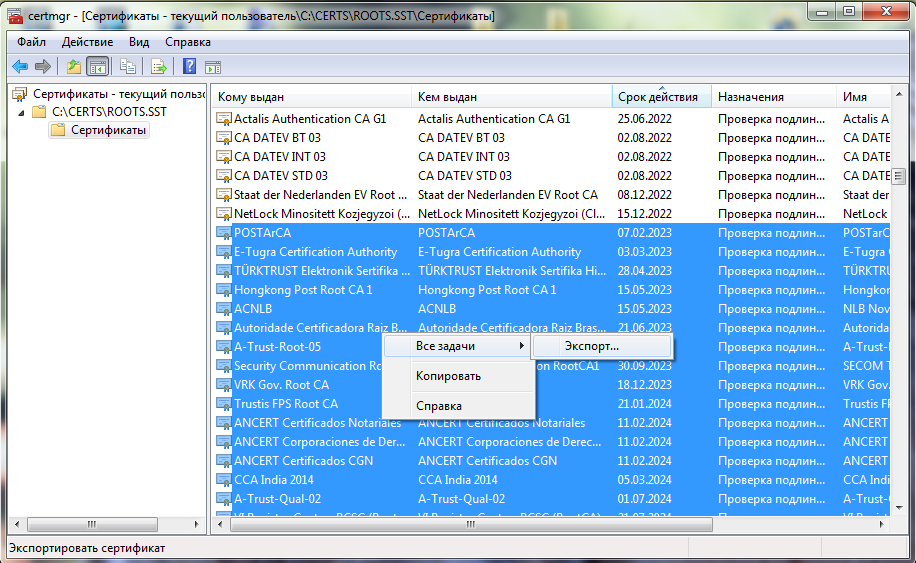Click the certificate icon beside POSTArCA
Image resolution: width=916 pixels, height=563 pixels.
pyautogui.click(x=224, y=233)
